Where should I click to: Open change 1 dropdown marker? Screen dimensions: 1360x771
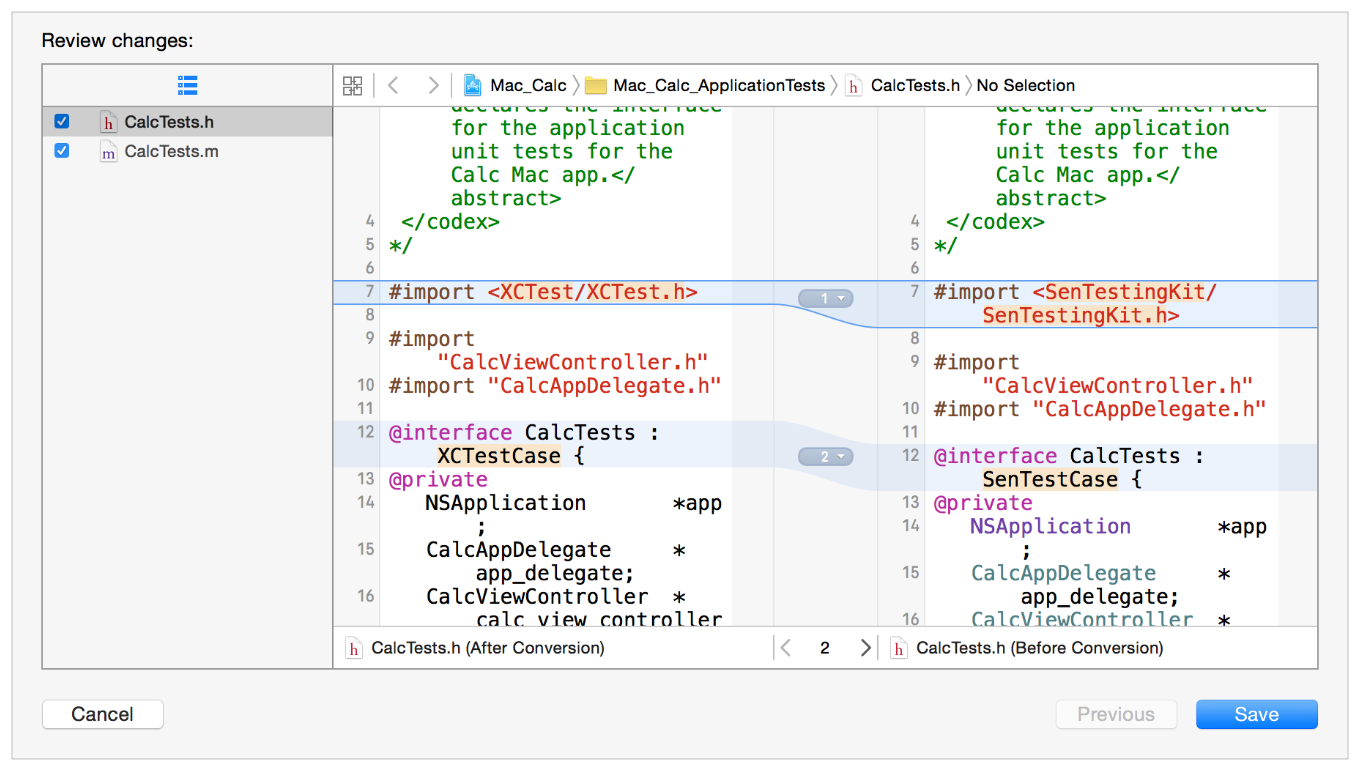(x=825, y=298)
